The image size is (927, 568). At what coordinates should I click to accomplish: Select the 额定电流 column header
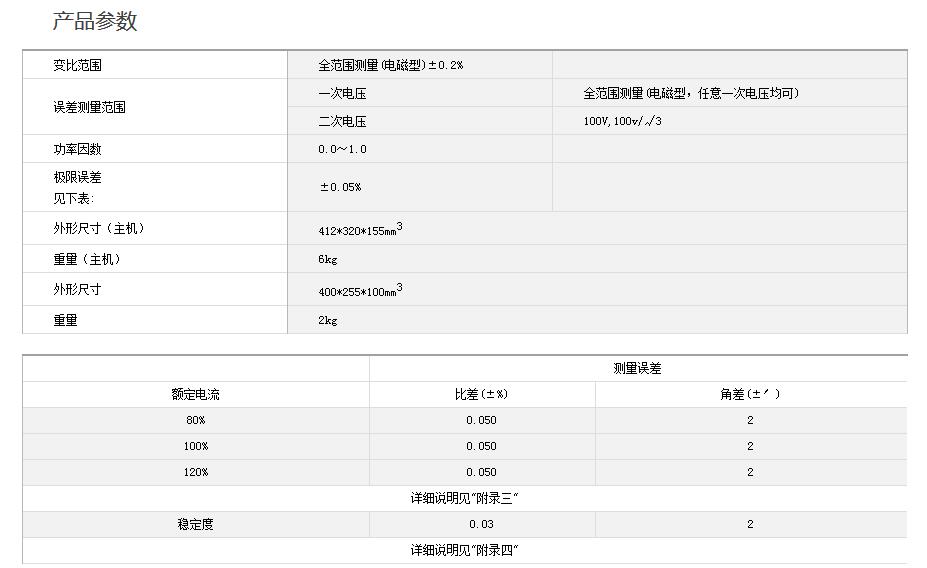tap(195, 394)
